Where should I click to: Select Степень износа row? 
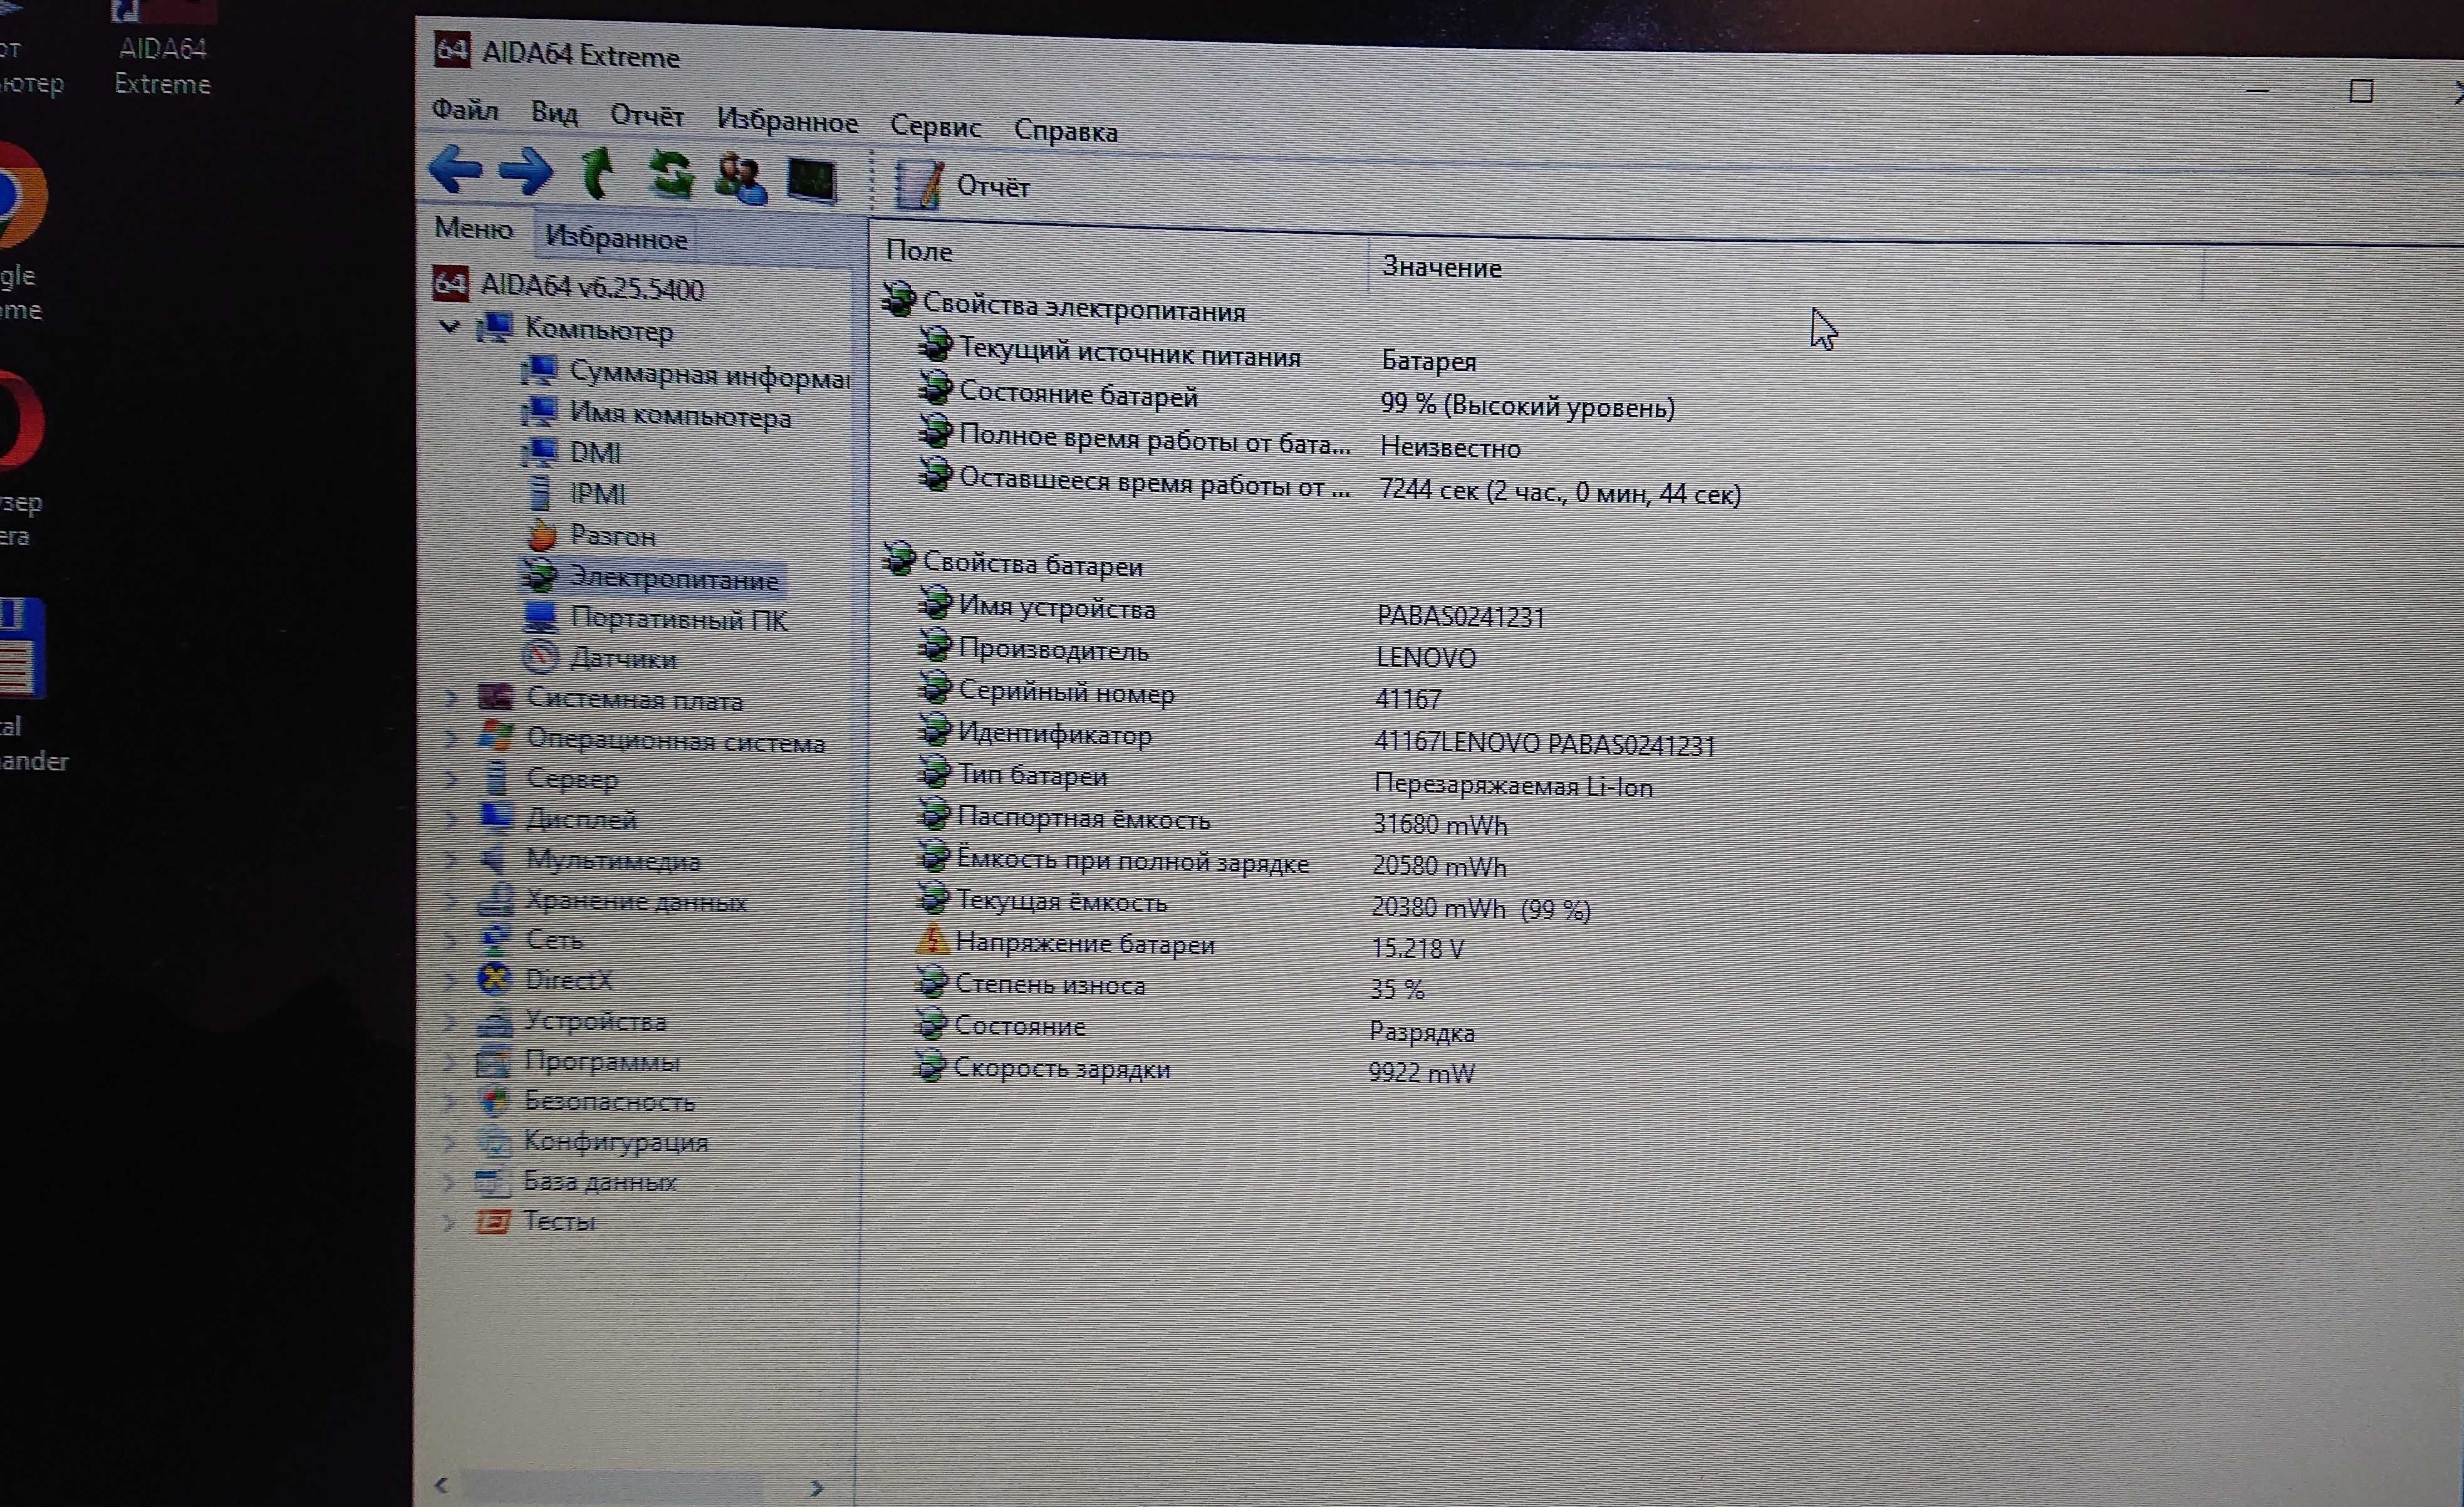1169,986
